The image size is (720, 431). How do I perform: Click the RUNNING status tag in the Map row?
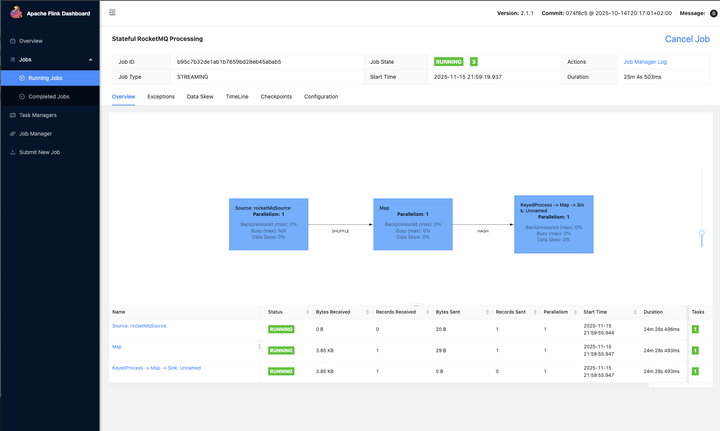pos(281,350)
